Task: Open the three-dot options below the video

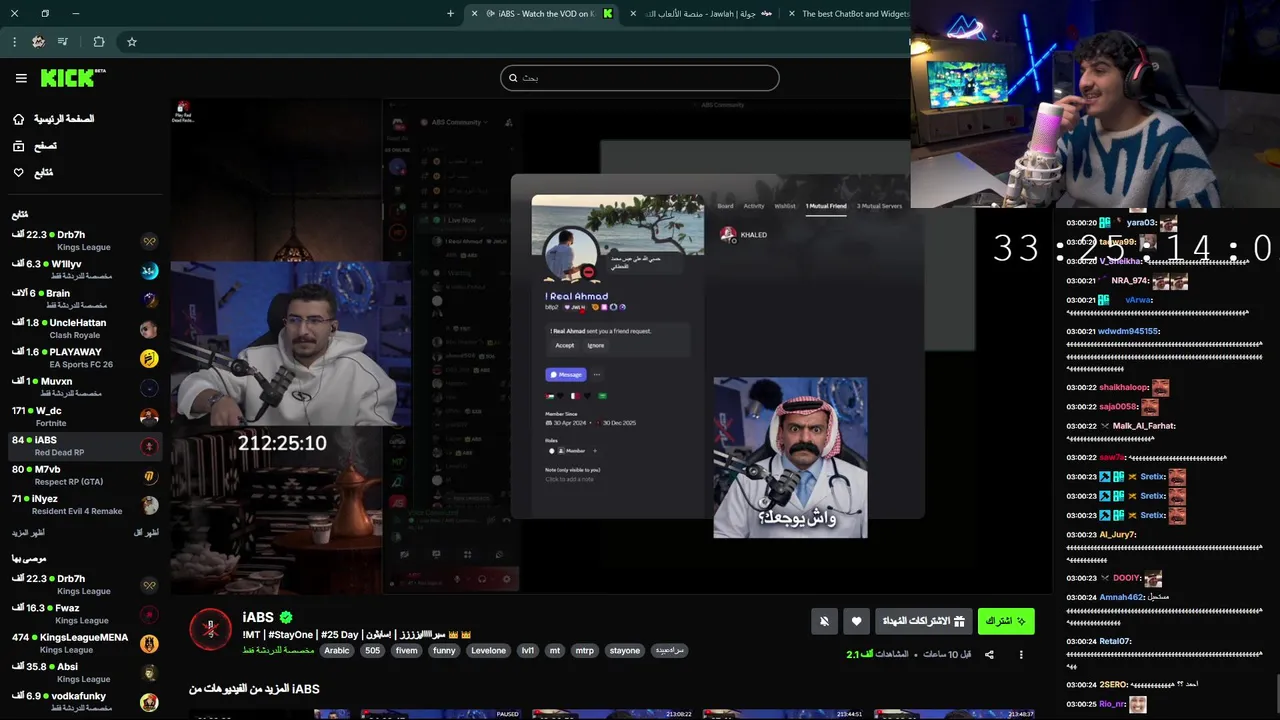Action: click(1021, 655)
